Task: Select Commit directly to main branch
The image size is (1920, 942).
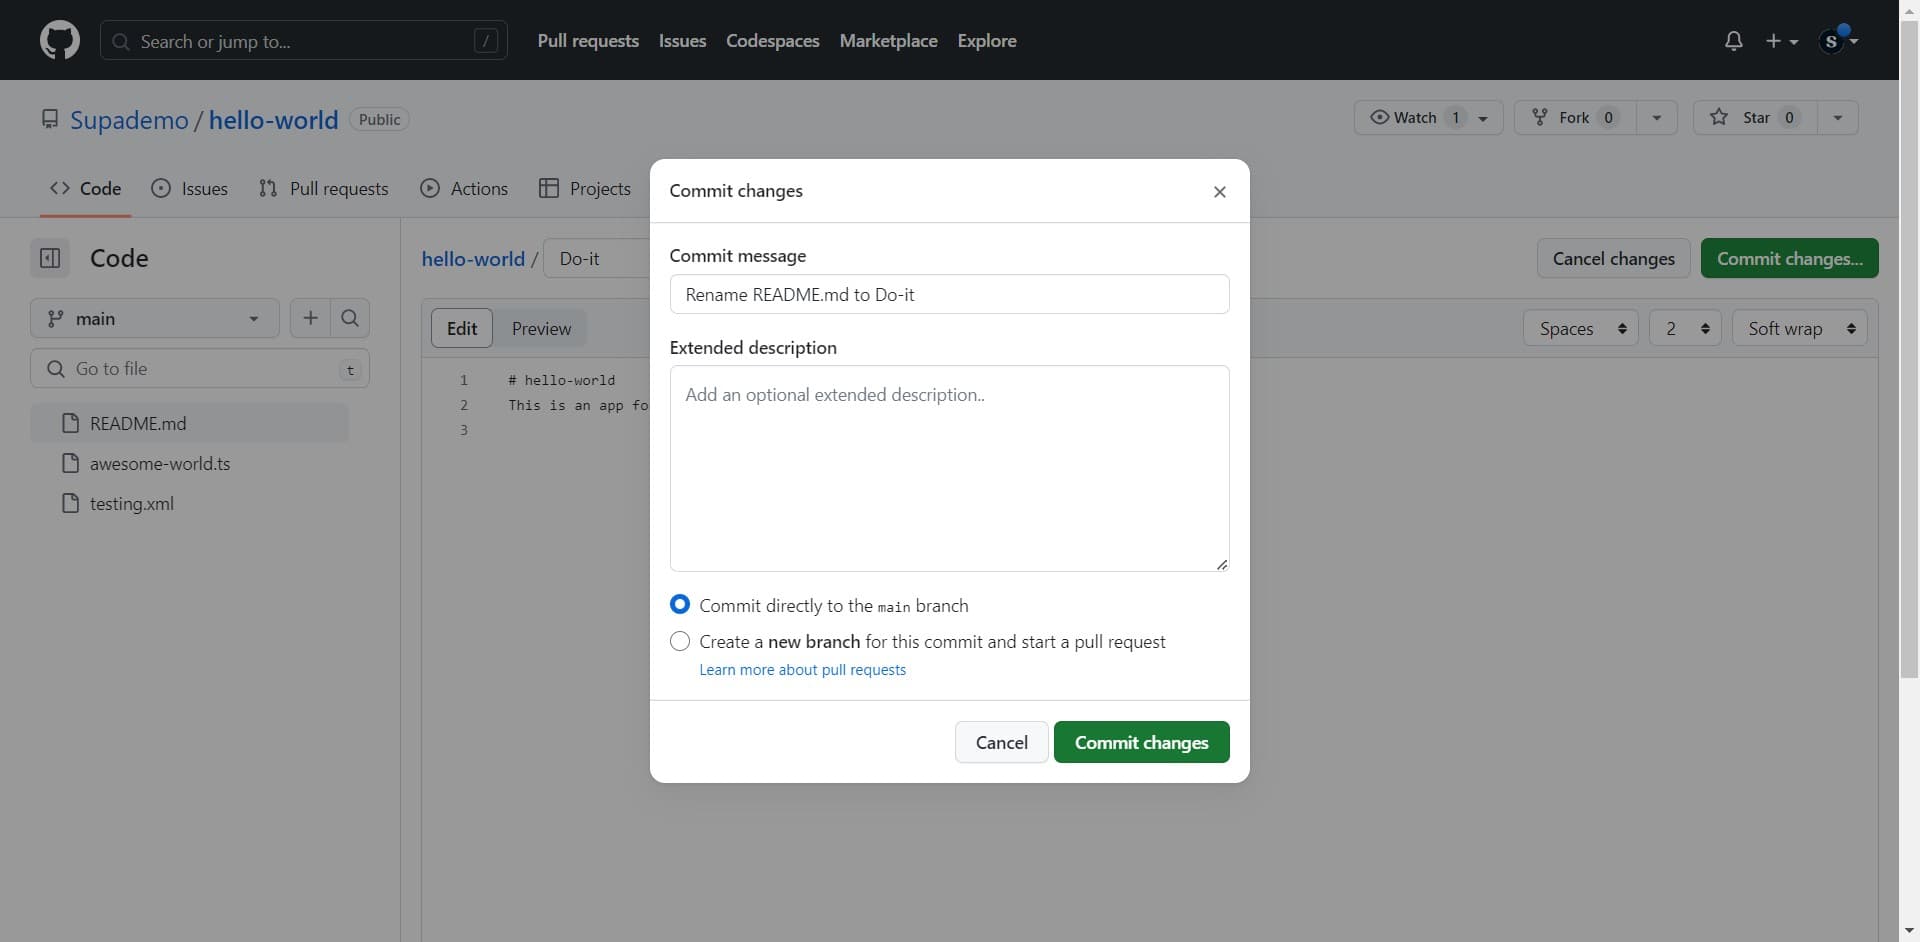Action: pyautogui.click(x=680, y=605)
